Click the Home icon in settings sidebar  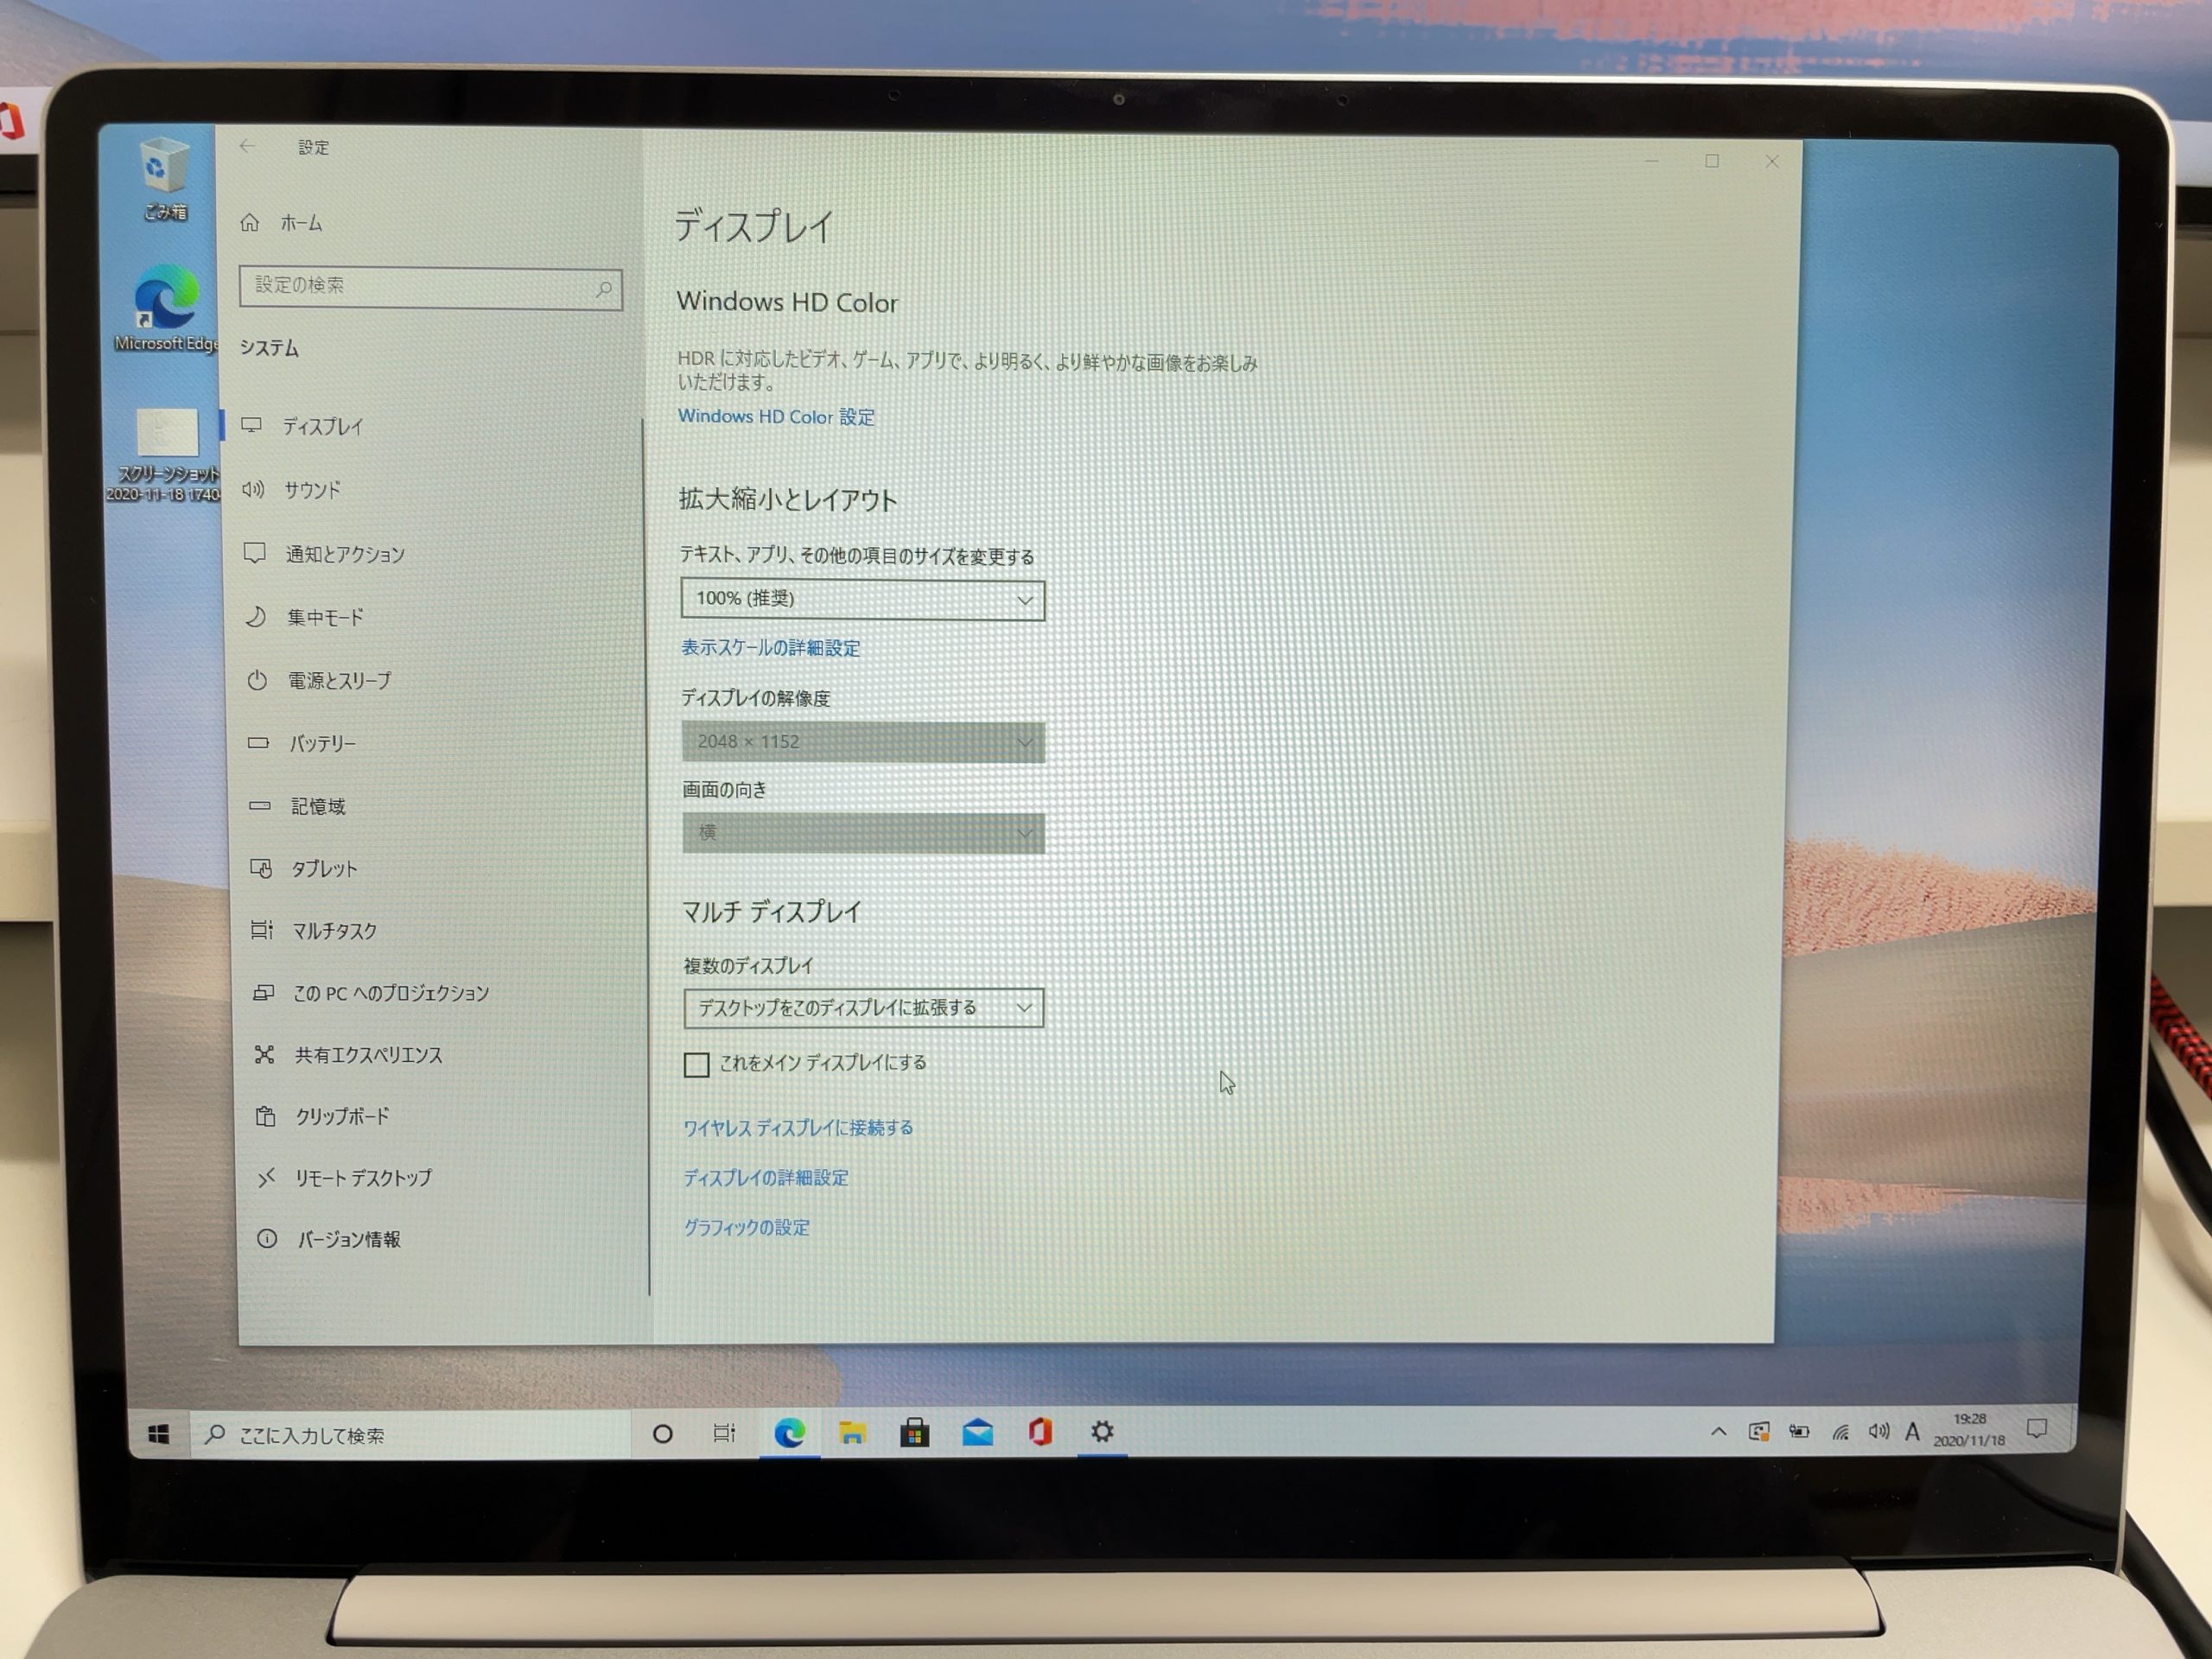250,222
